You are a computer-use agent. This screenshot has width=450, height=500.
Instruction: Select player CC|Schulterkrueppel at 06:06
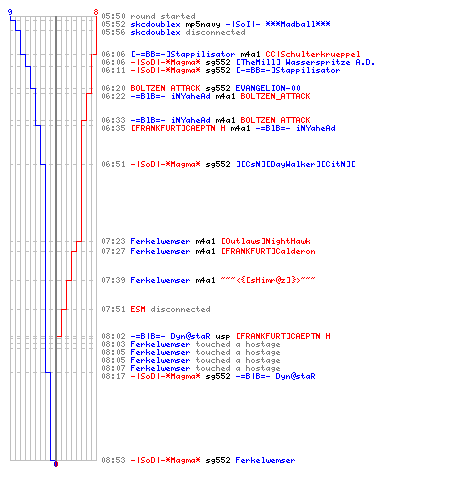(x=313, y=54)
